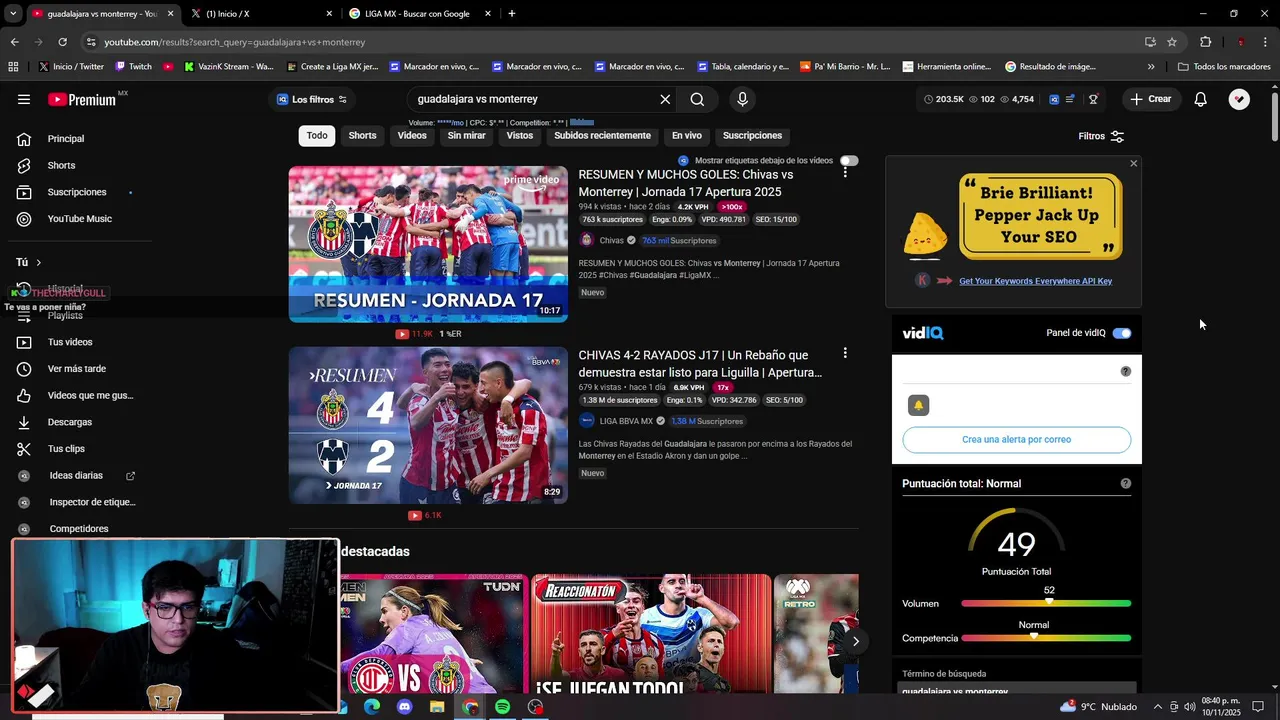This screenshot has width=1280, height=720.
Task: Open Suscripciones in the sidebar
Action: point(77,192)
